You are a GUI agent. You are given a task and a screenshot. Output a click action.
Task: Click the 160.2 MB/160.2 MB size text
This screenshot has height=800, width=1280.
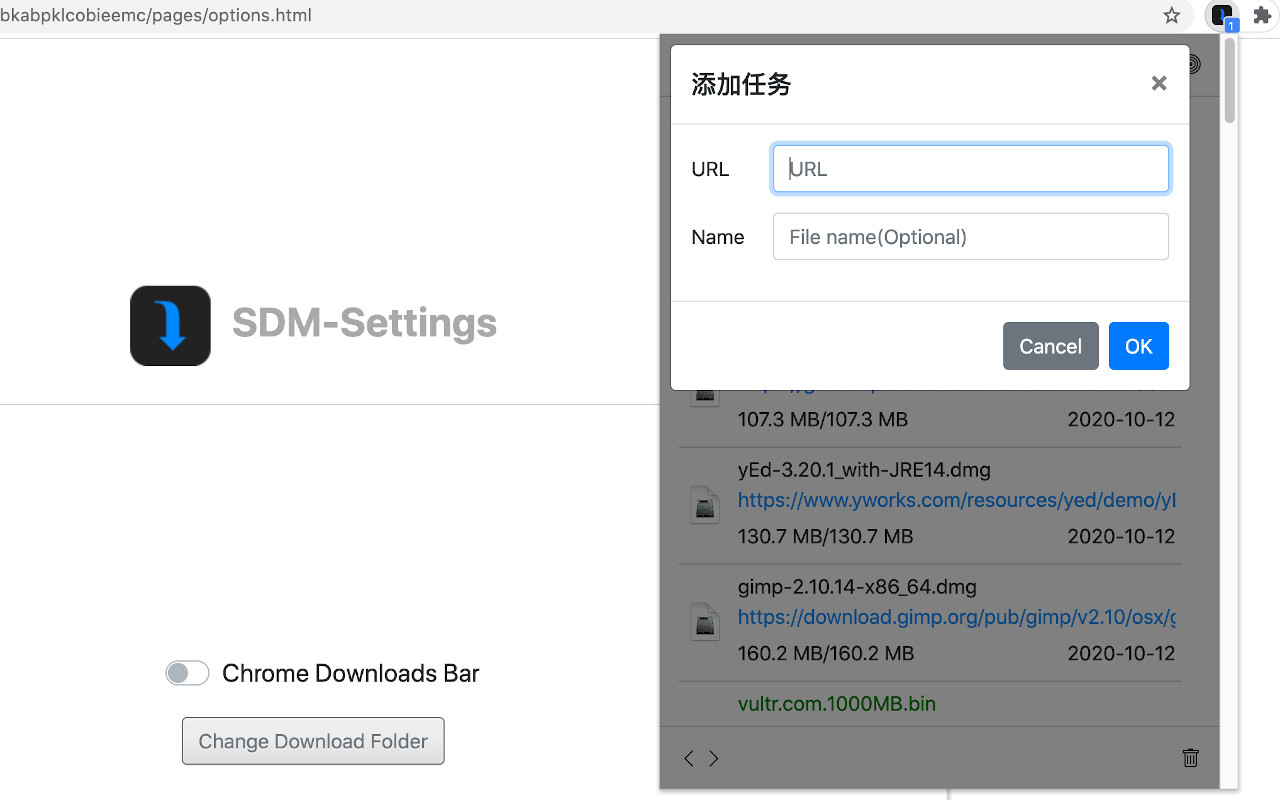click(x=826, y=654)
